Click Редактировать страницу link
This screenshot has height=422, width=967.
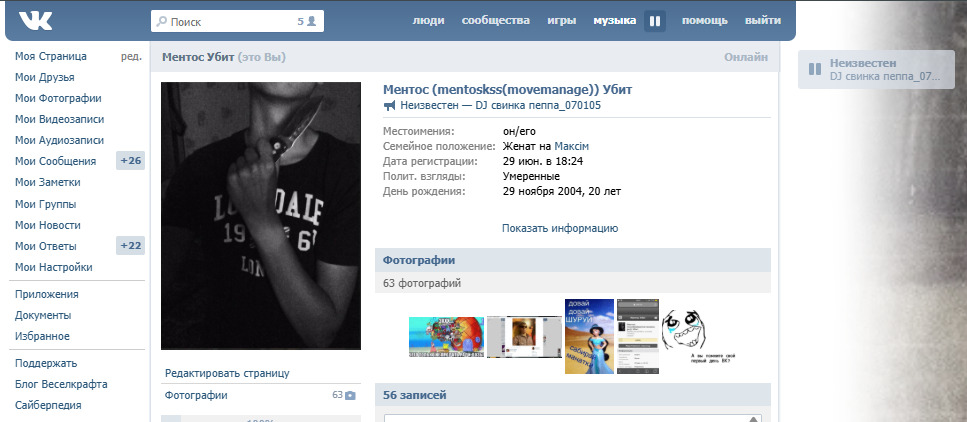pos(227,373)
